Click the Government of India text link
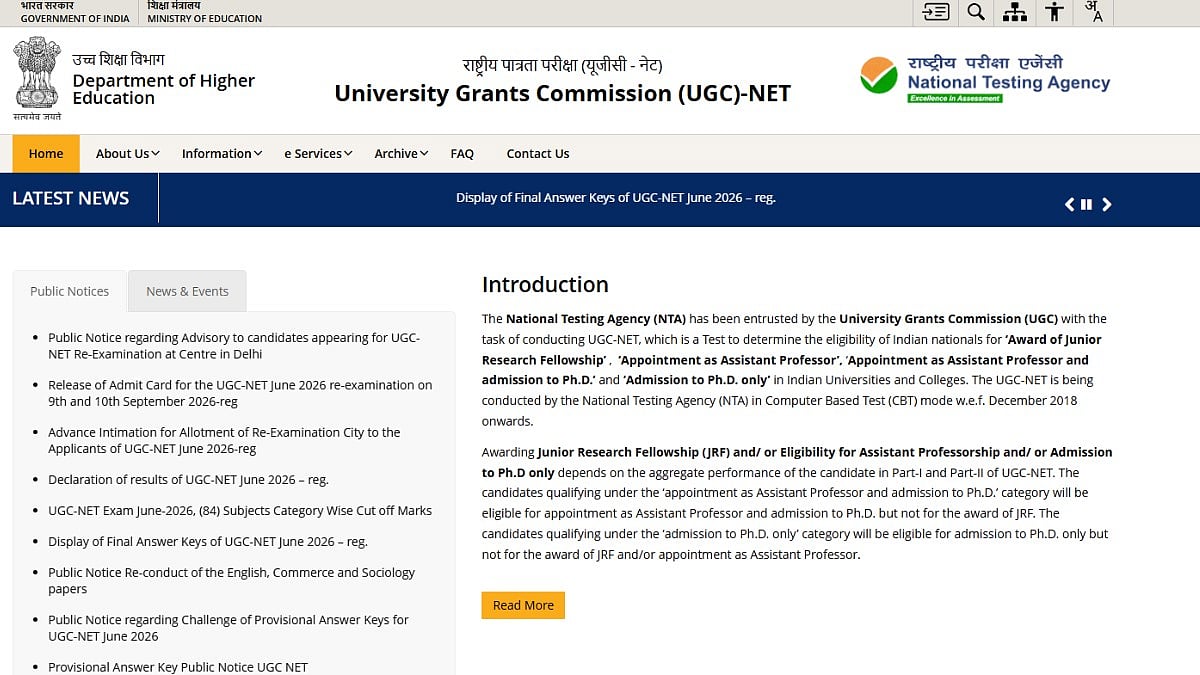The image size is (1200, 675). [75, 12]
